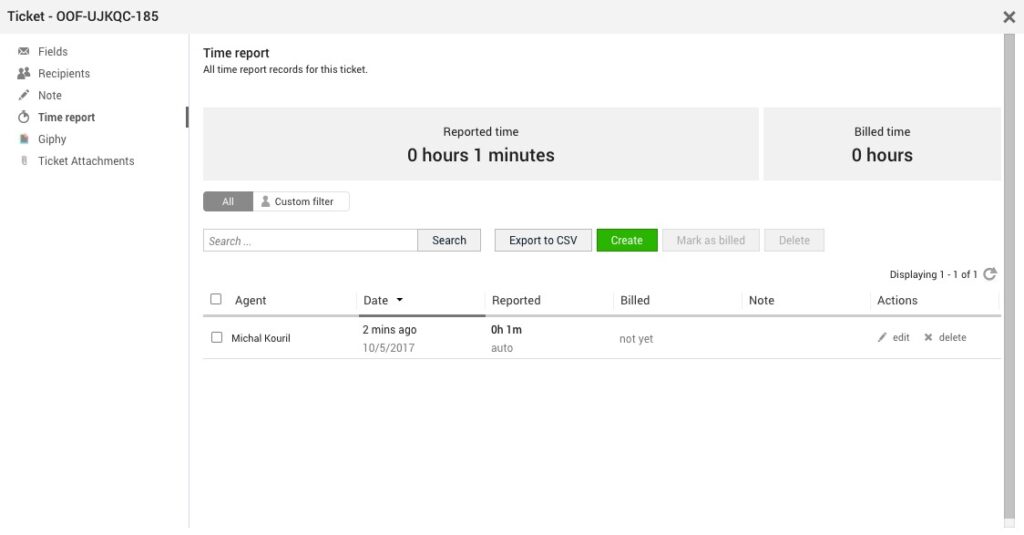Click the stopwatch icon for Time report
Viewport: 1024px width, 535px height.
(24, 117)
